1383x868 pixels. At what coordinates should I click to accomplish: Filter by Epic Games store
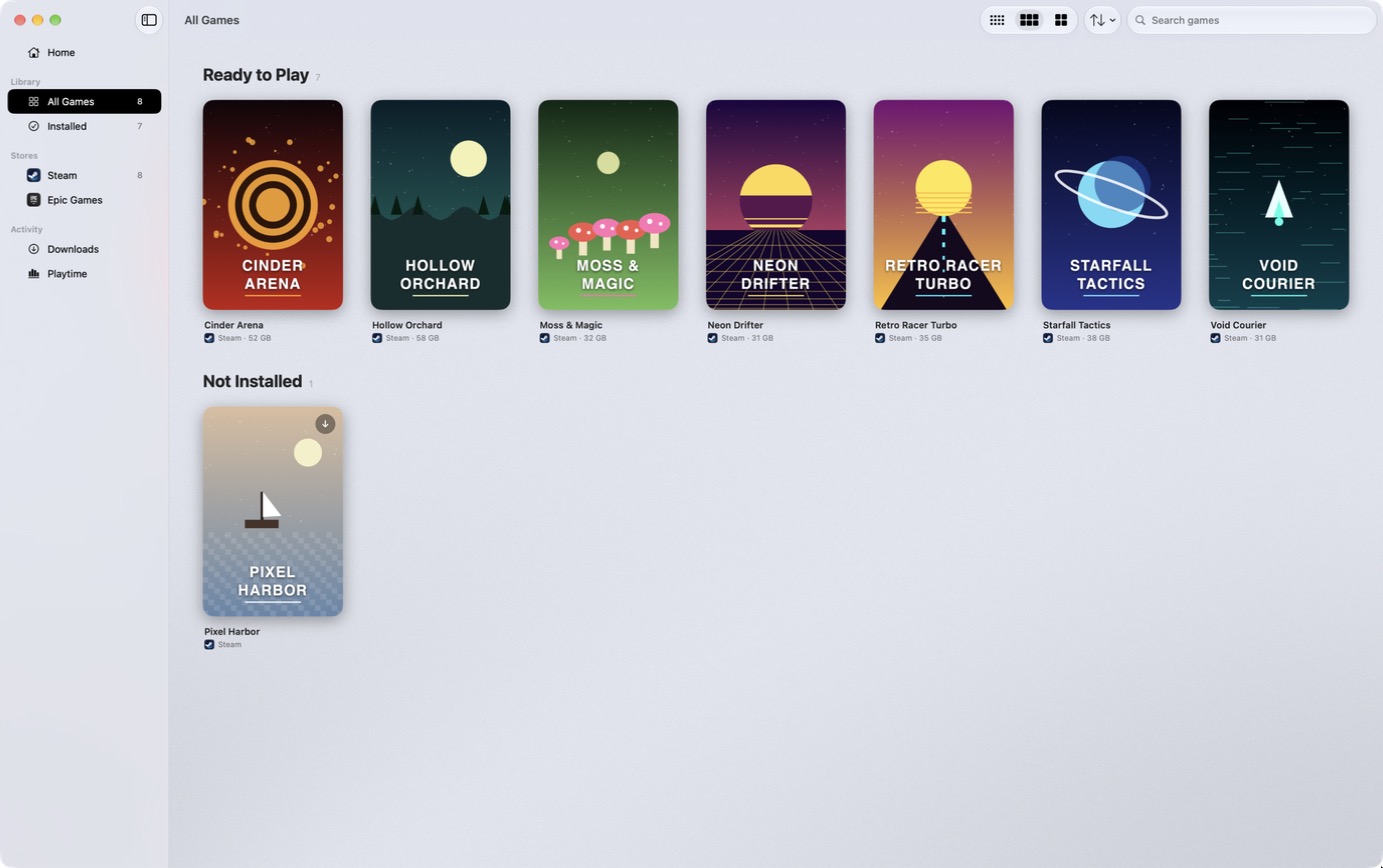pos(84,200)
